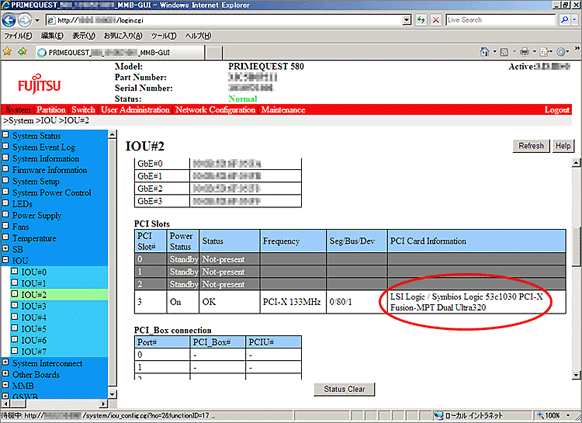Open the お気に入り(A) menu
The width and height of the screenshot is (582, 423).
(x=123, y=36)
